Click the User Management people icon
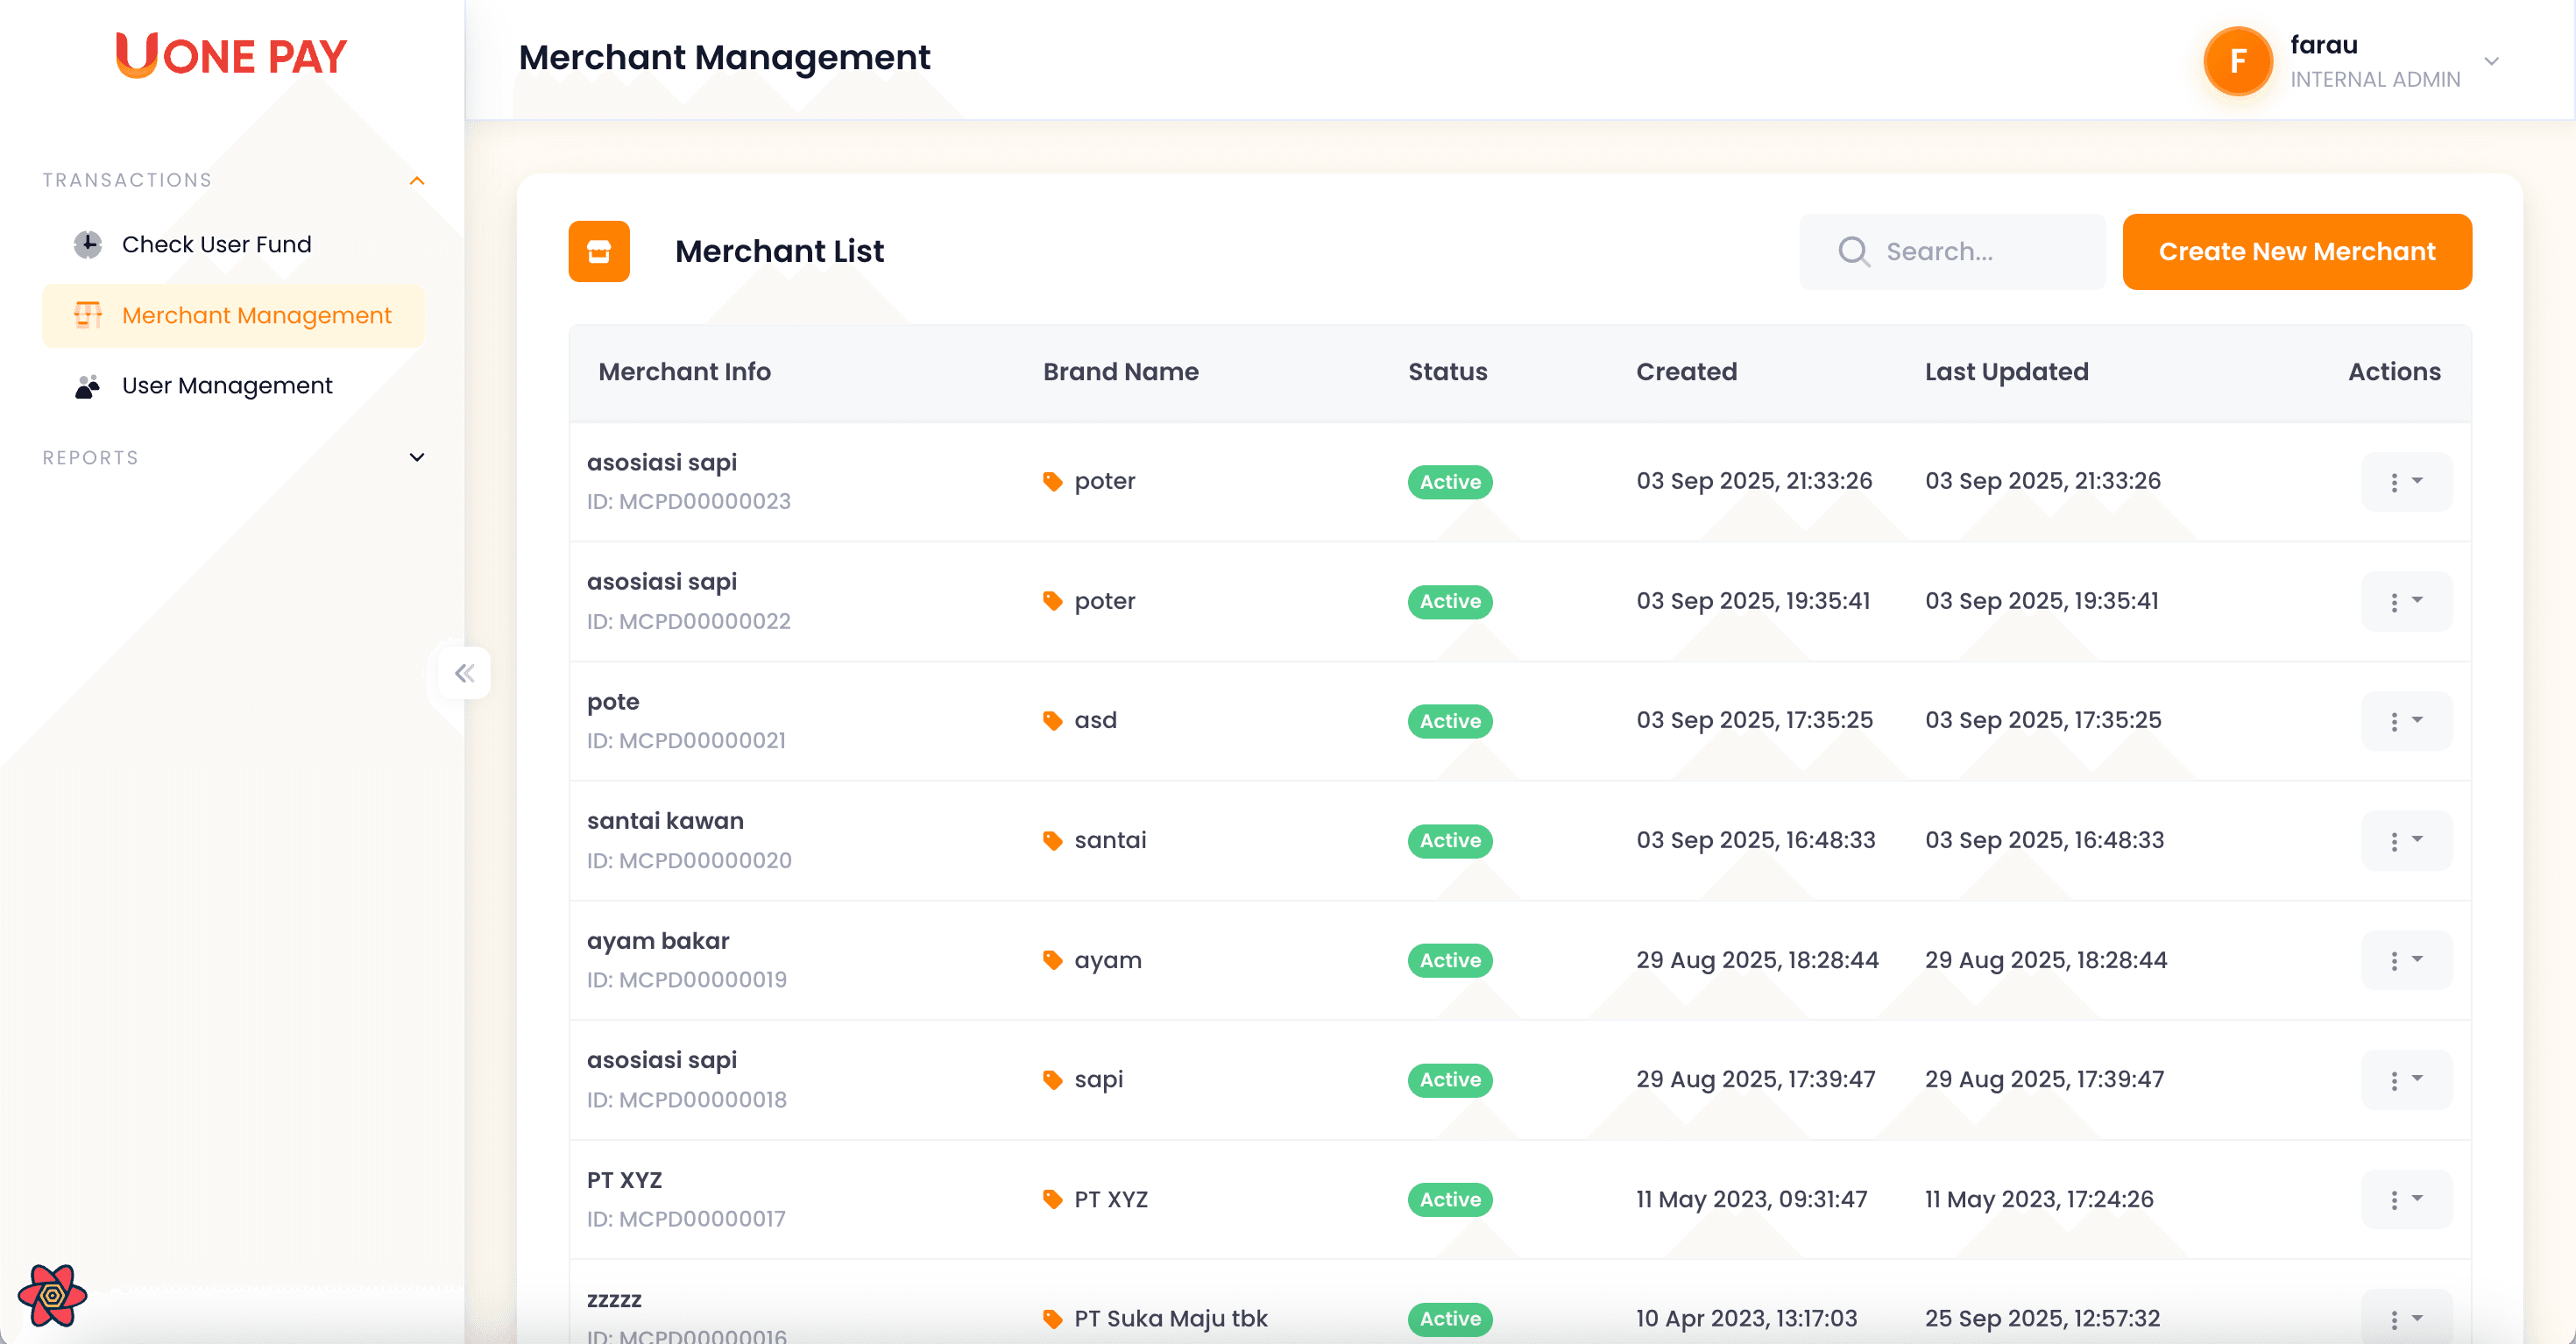The image size is (2576, 1344). tap(87, 386)
